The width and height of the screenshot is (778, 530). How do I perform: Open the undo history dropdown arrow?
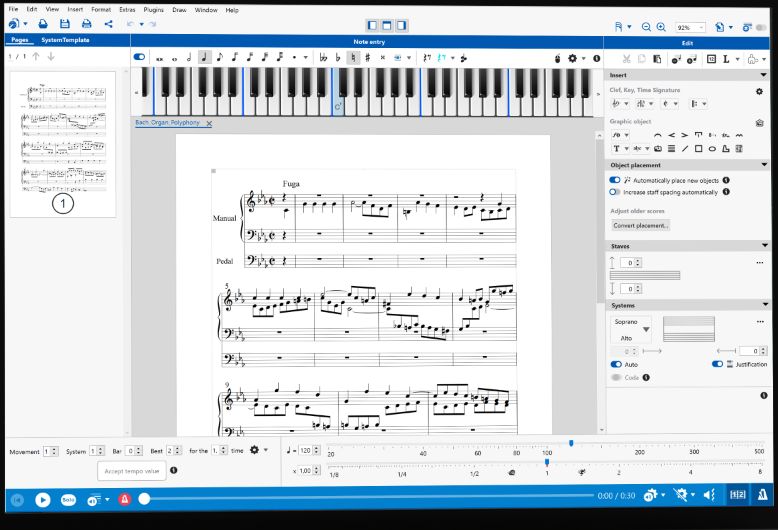[141, 24]
